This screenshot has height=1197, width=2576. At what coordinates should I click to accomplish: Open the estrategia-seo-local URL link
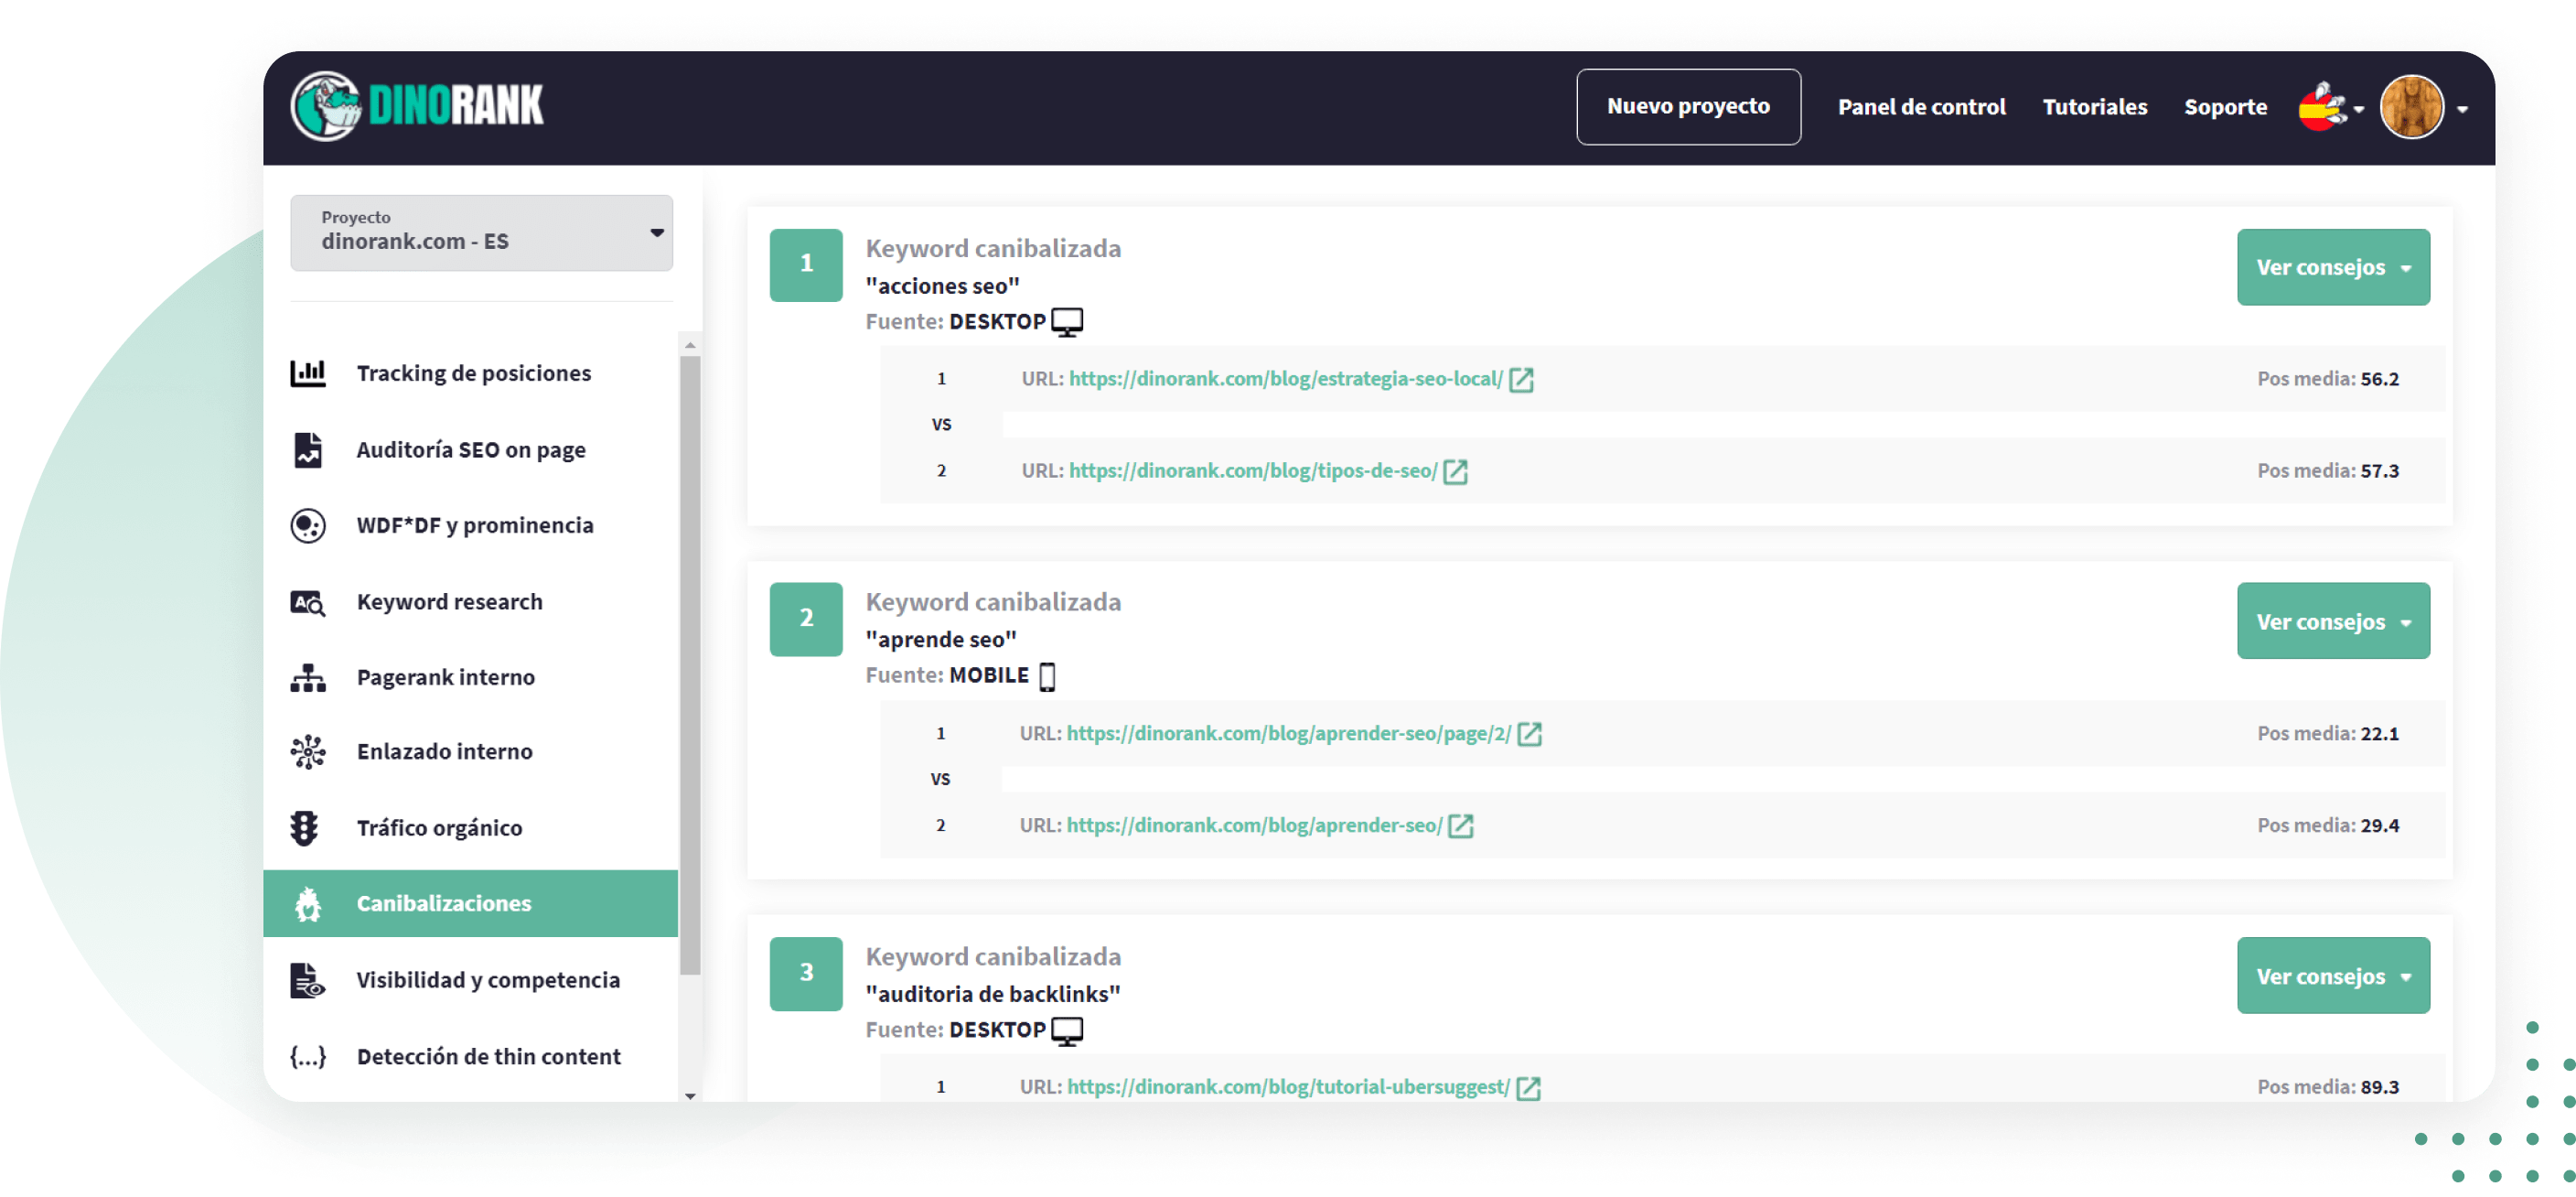pos(1285,379)
